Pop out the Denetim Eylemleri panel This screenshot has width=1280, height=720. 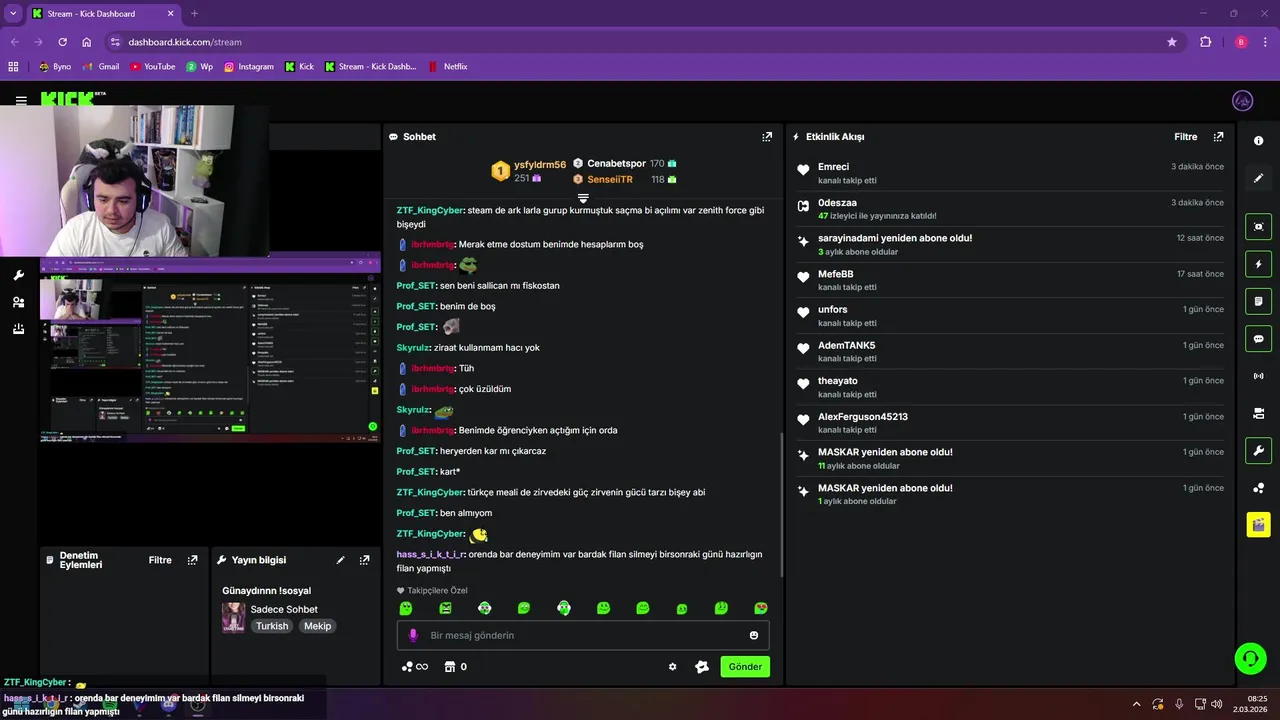pos(192,560)
